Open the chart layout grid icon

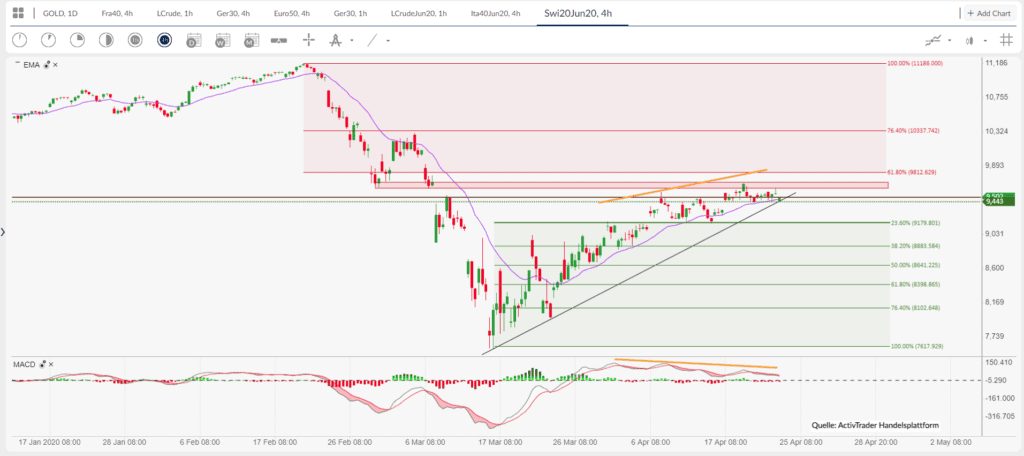click(18, 13)
